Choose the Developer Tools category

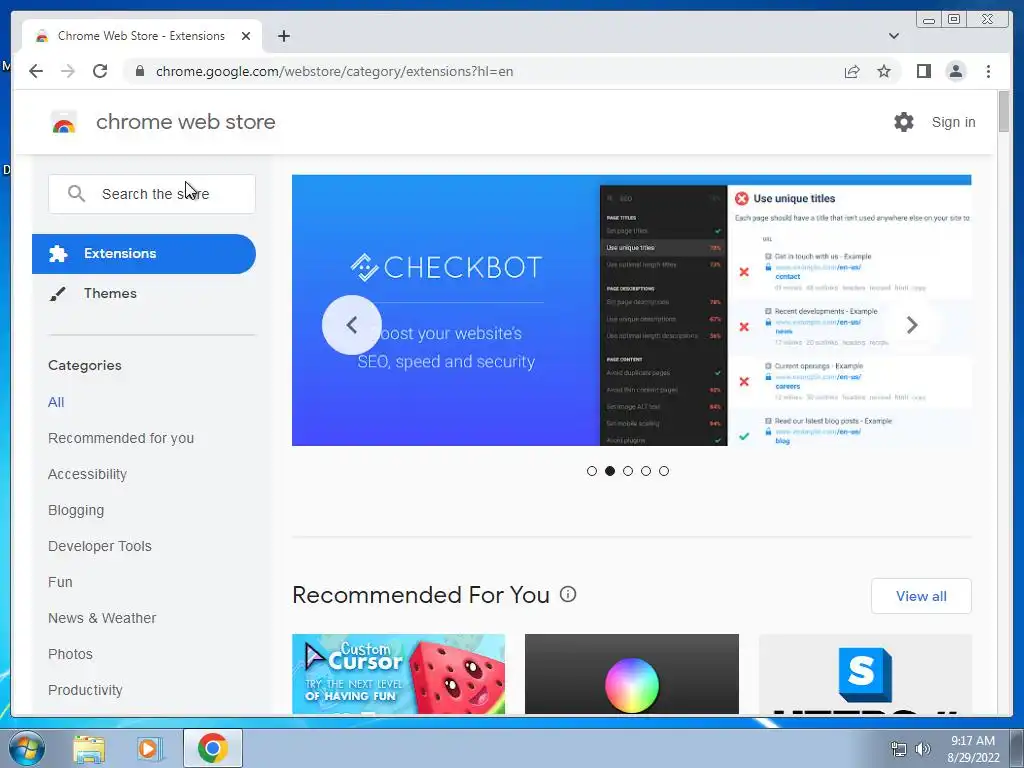coord(100,546)
